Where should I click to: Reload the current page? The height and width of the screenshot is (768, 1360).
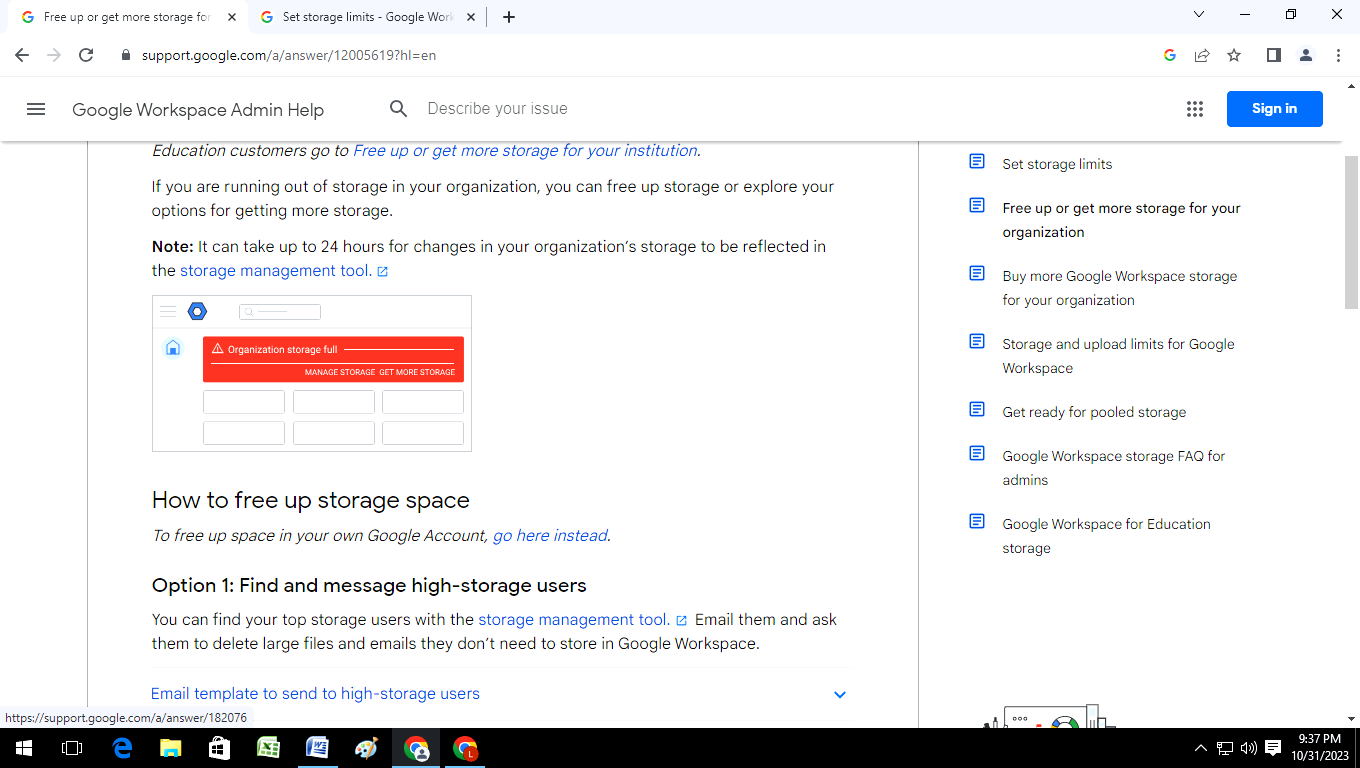pos(86,55)
